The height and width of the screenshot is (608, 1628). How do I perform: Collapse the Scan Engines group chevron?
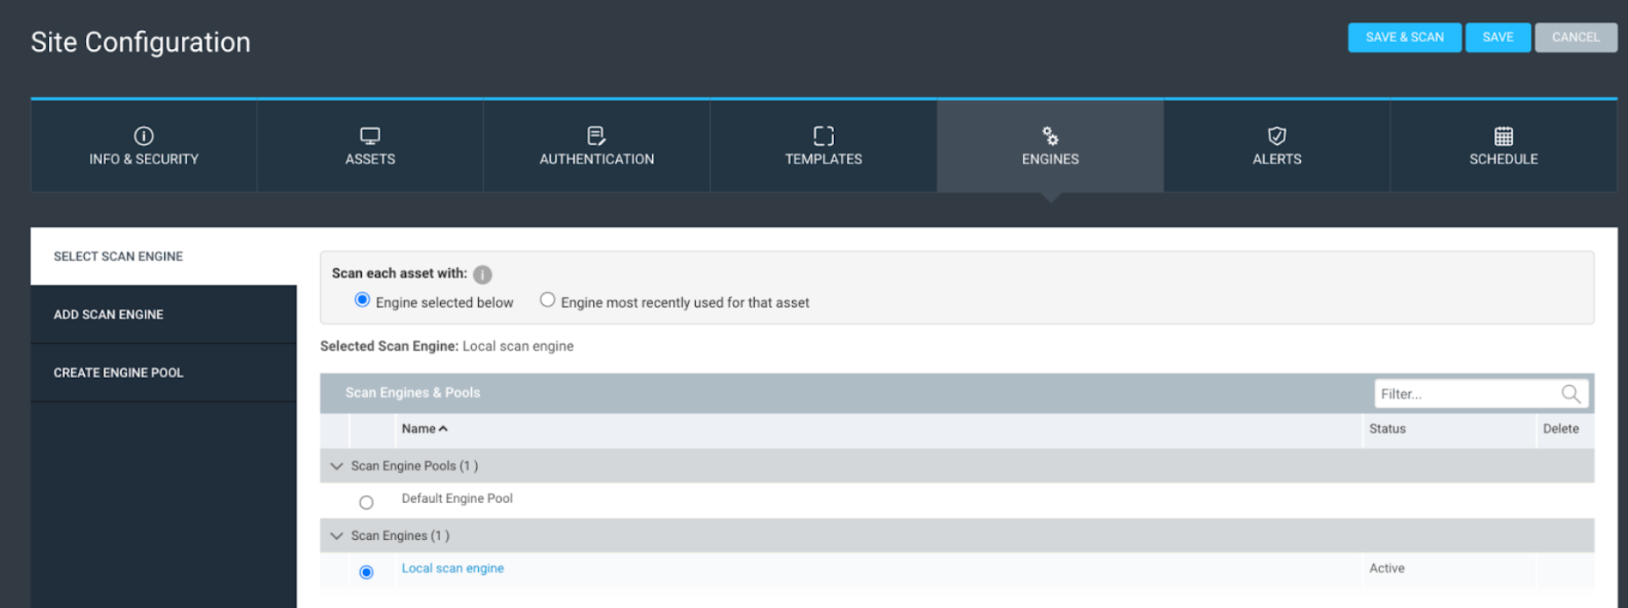coord(337,536)
